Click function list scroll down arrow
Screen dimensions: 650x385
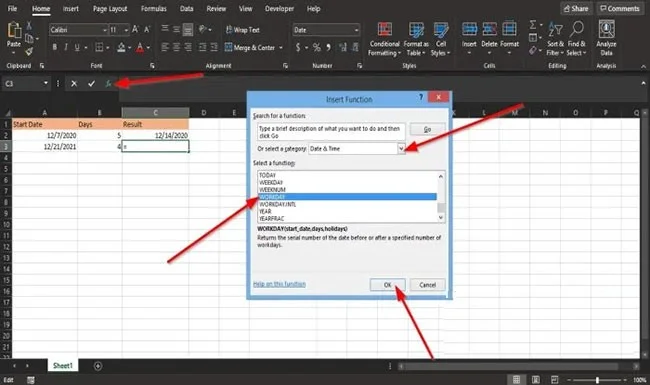[441, 218]
